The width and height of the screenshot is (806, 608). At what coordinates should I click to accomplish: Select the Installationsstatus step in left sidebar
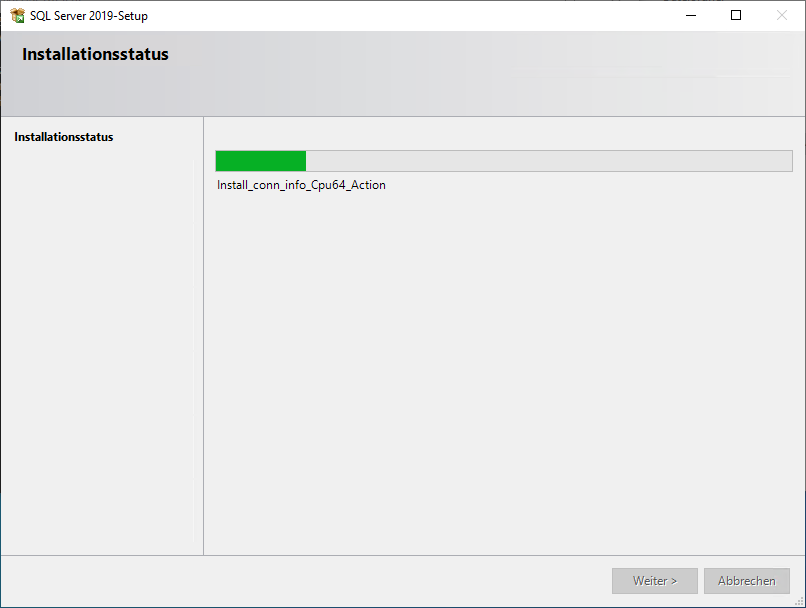point(64,137)
